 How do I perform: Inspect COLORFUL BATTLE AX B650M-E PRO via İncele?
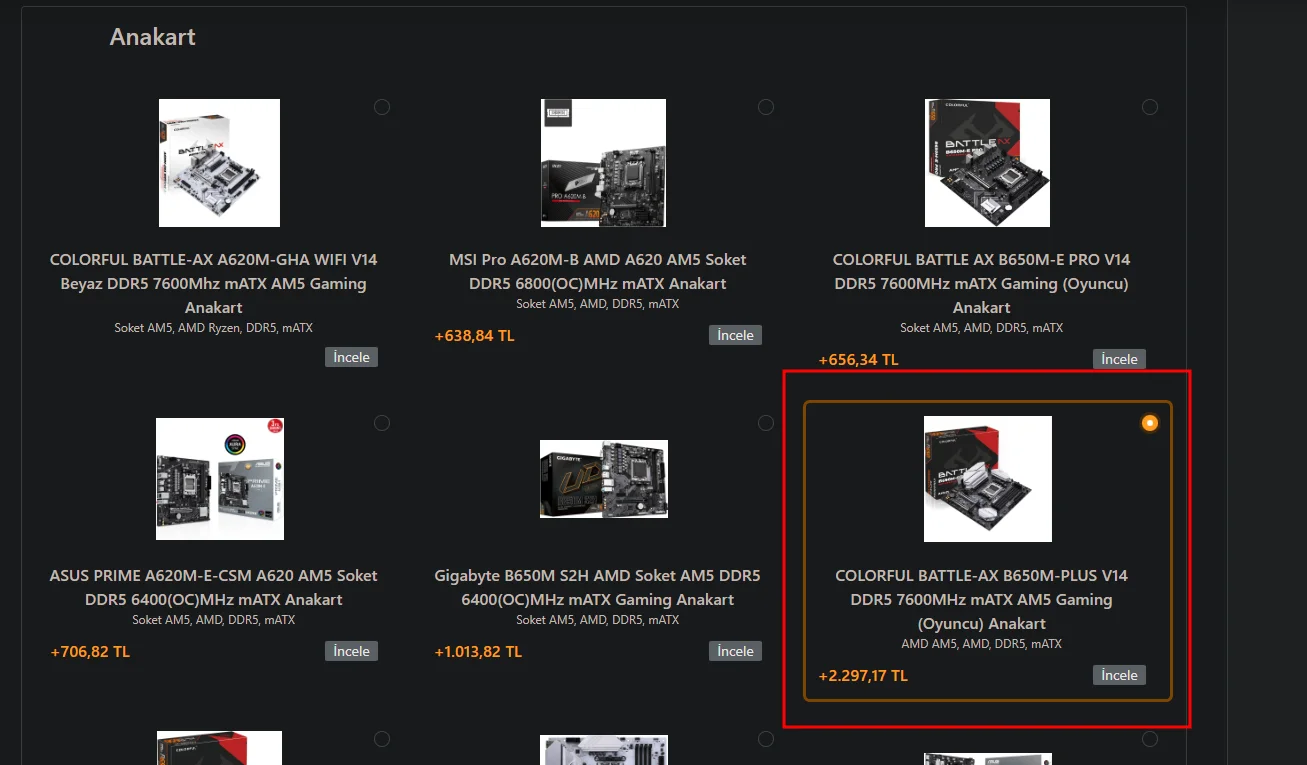point(1119,359)
